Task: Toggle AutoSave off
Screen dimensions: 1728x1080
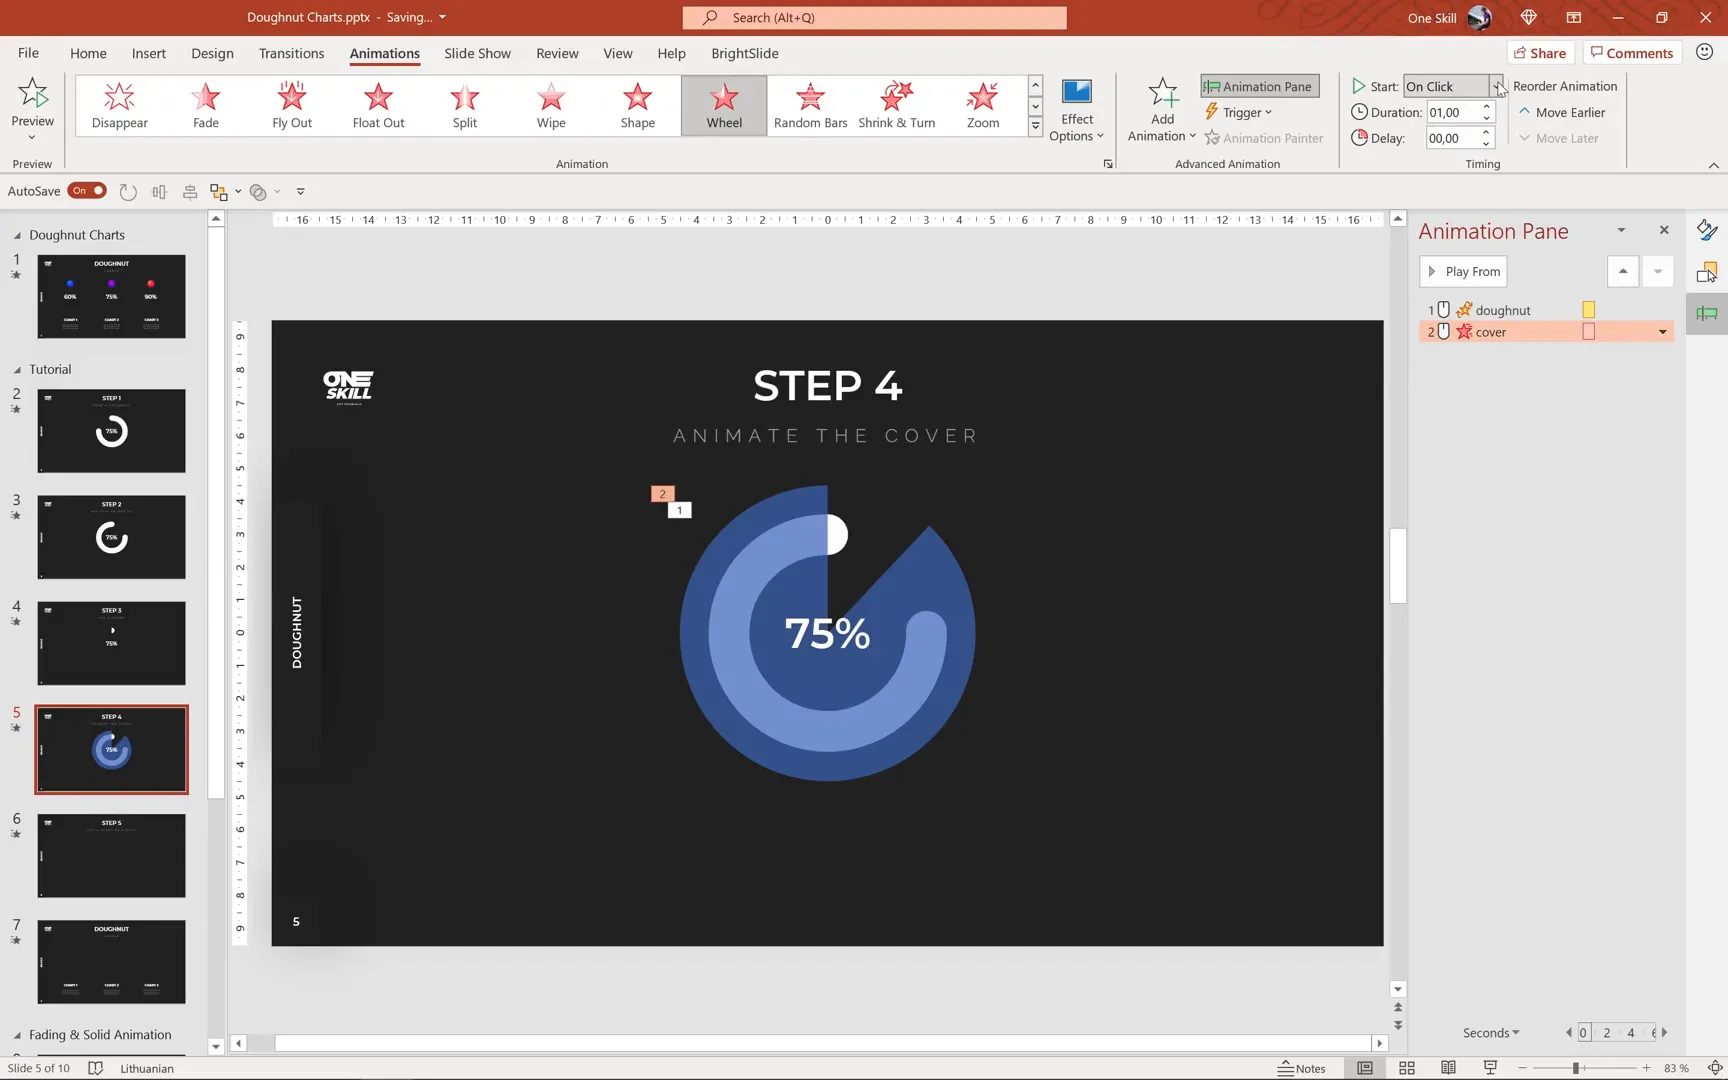Action: [x=87, y=190]
